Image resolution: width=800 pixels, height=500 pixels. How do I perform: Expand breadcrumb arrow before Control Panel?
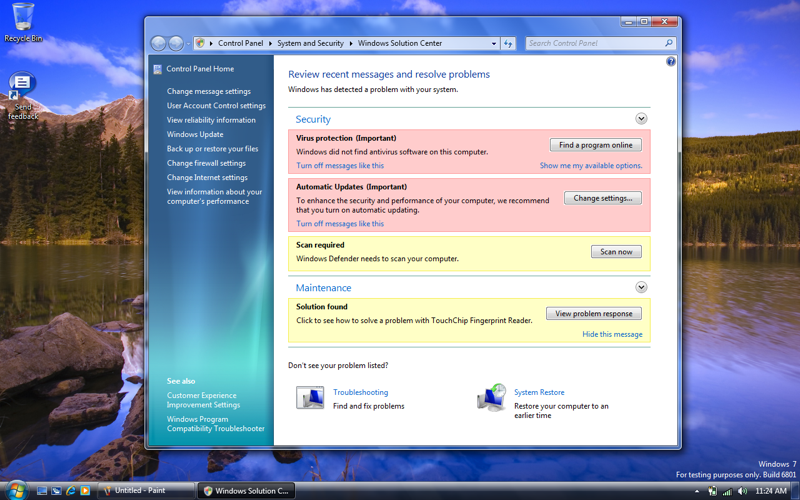click(211, 43)
